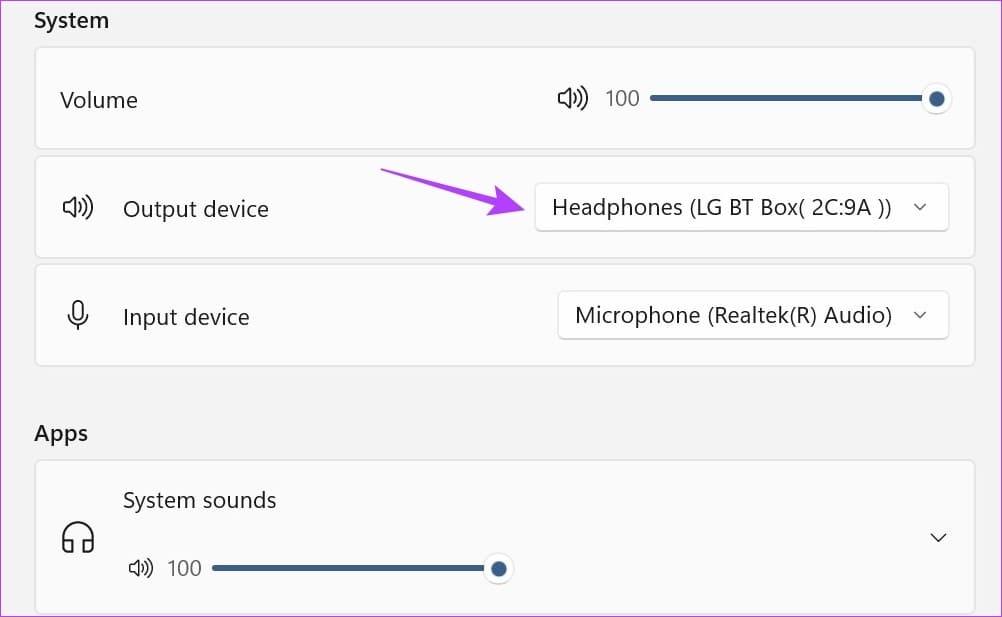The height and width of the screenshot is (617, 1002).
Task: Click the System section heading
Action: [x=71, y=20]
